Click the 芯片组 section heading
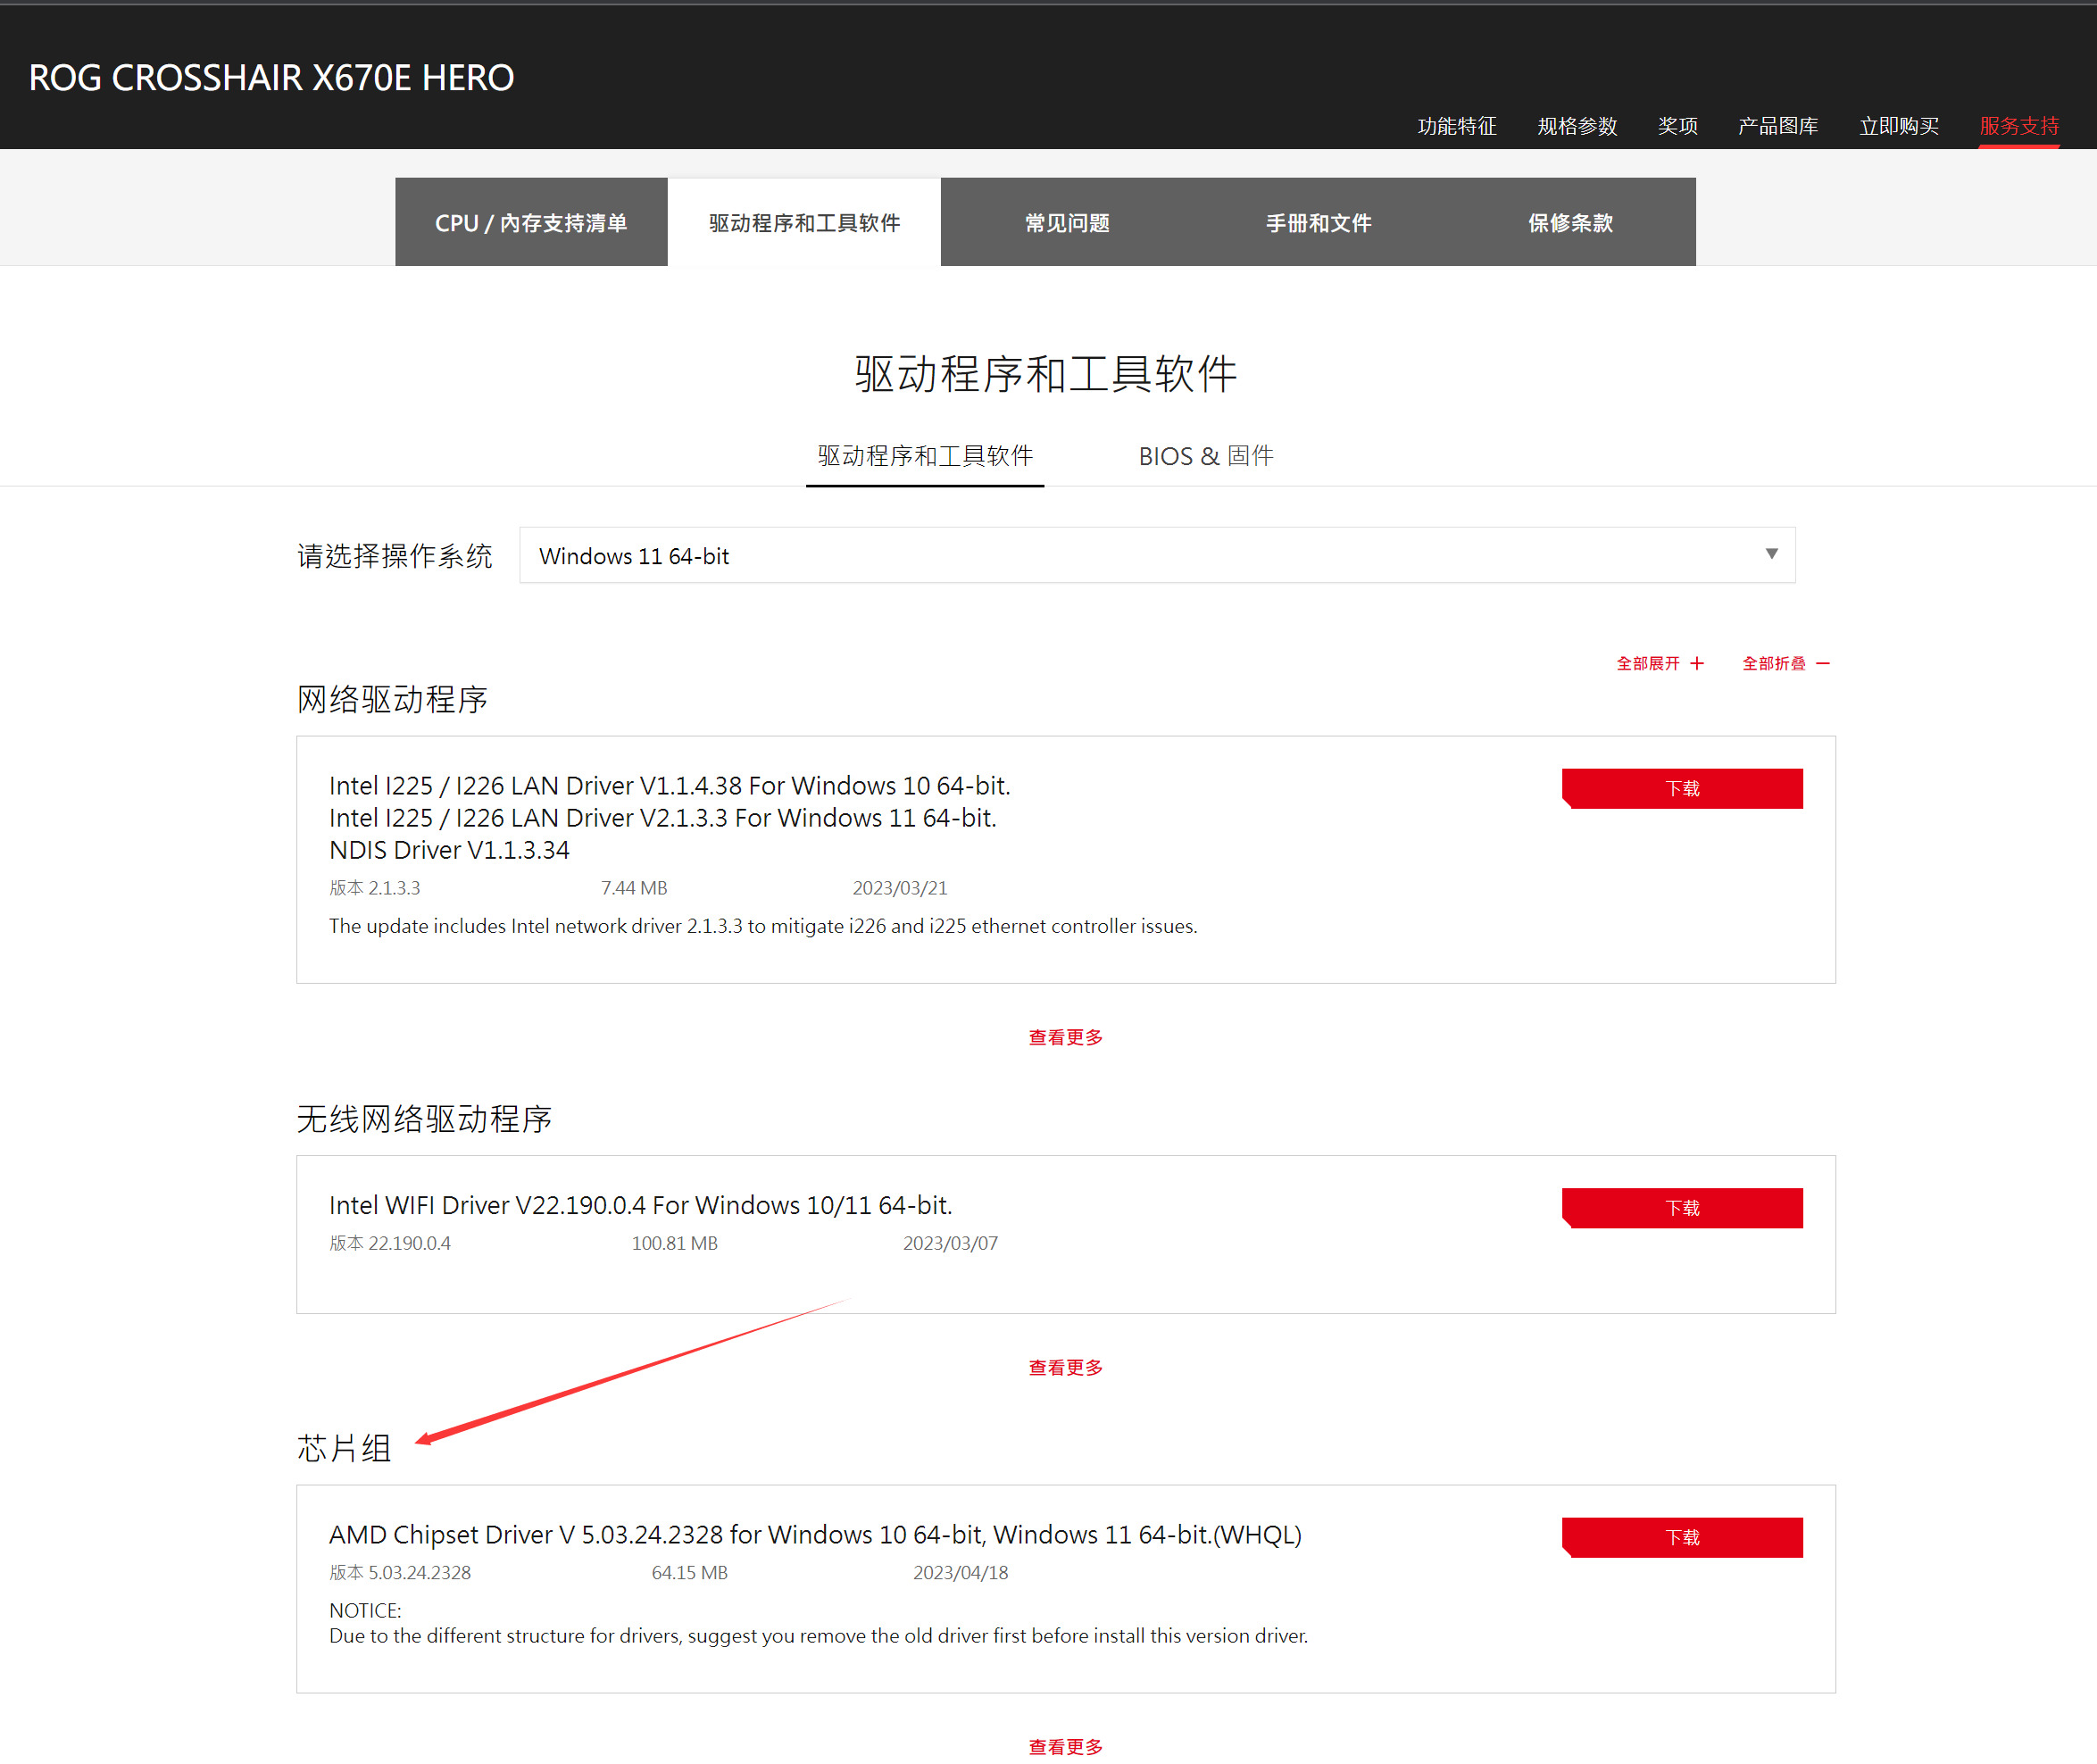 [344, 1448]
